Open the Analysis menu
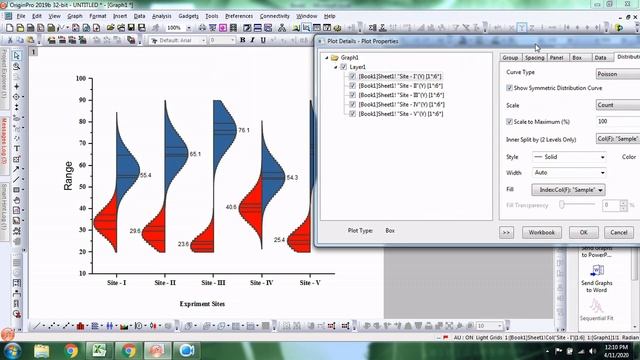Image resolution: width=640 pixels, height=360 pixels. (x=162, y=16)
